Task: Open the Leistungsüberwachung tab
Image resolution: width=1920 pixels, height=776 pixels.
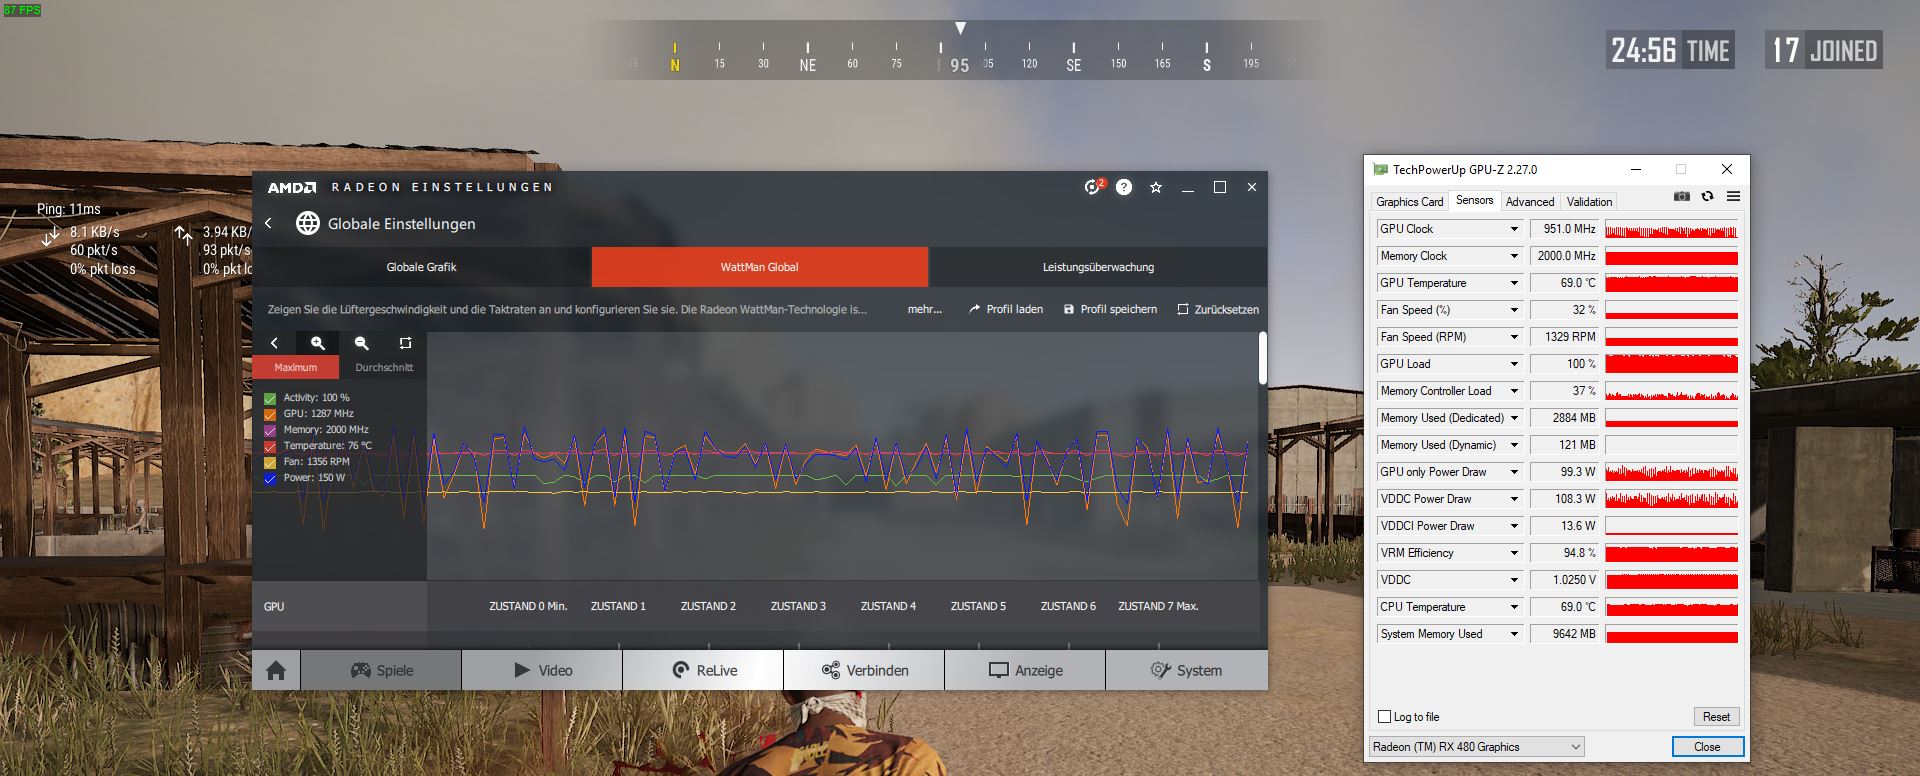Action: click(x=1098, y=267)
